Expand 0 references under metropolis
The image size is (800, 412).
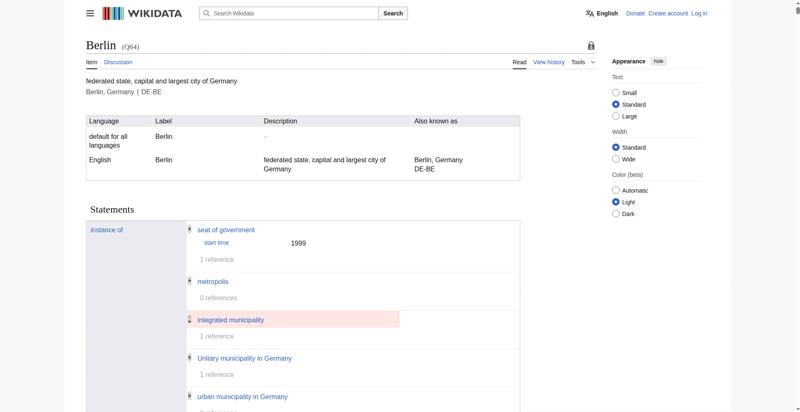[218, 298]
